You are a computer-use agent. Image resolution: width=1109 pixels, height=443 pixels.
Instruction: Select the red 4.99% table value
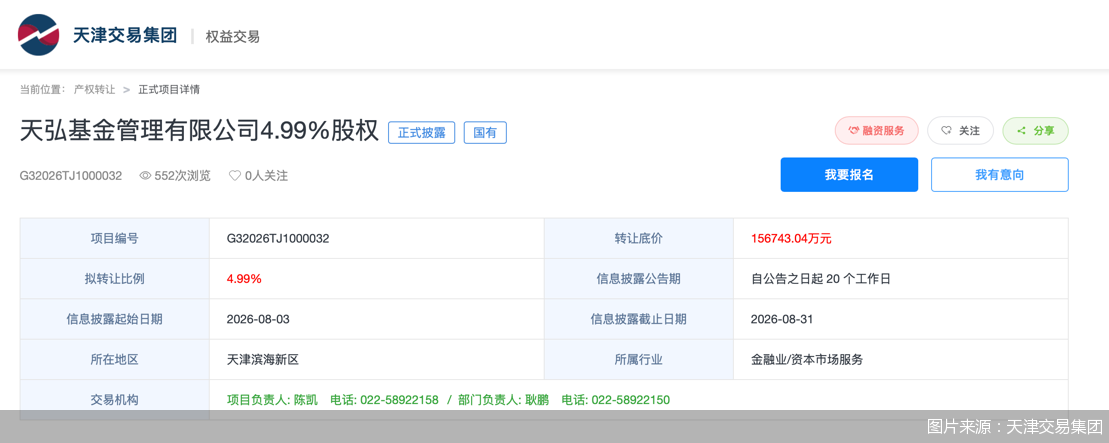[x=244, y=279]
